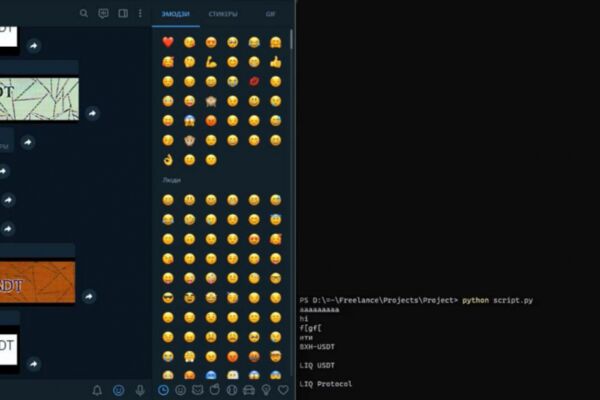Click the 'f[gf[' output line in the terminal

(311, 328)
